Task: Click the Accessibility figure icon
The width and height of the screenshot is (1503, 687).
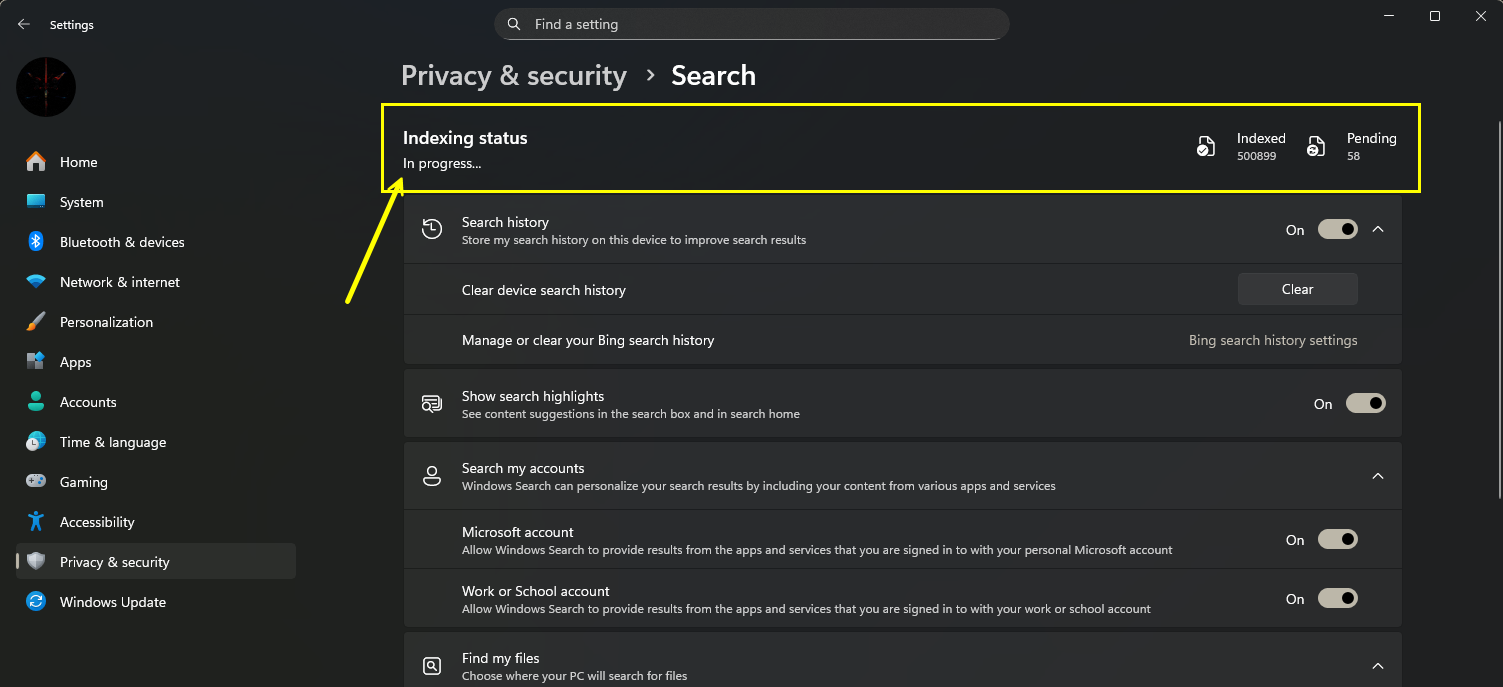Action: tap(36, 522)
